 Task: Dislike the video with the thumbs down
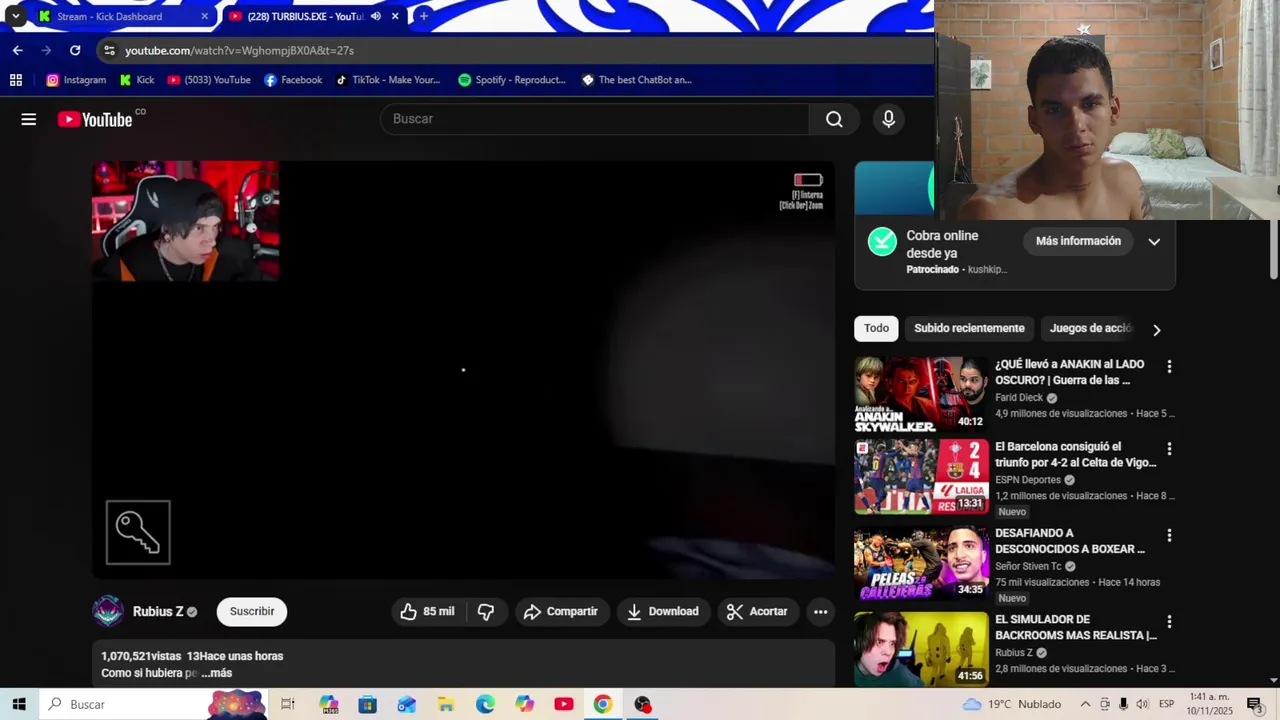pos(486,611)
